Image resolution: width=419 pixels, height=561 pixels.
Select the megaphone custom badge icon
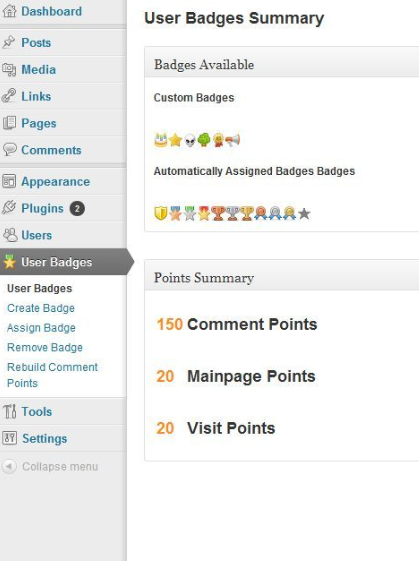(233, 140)
